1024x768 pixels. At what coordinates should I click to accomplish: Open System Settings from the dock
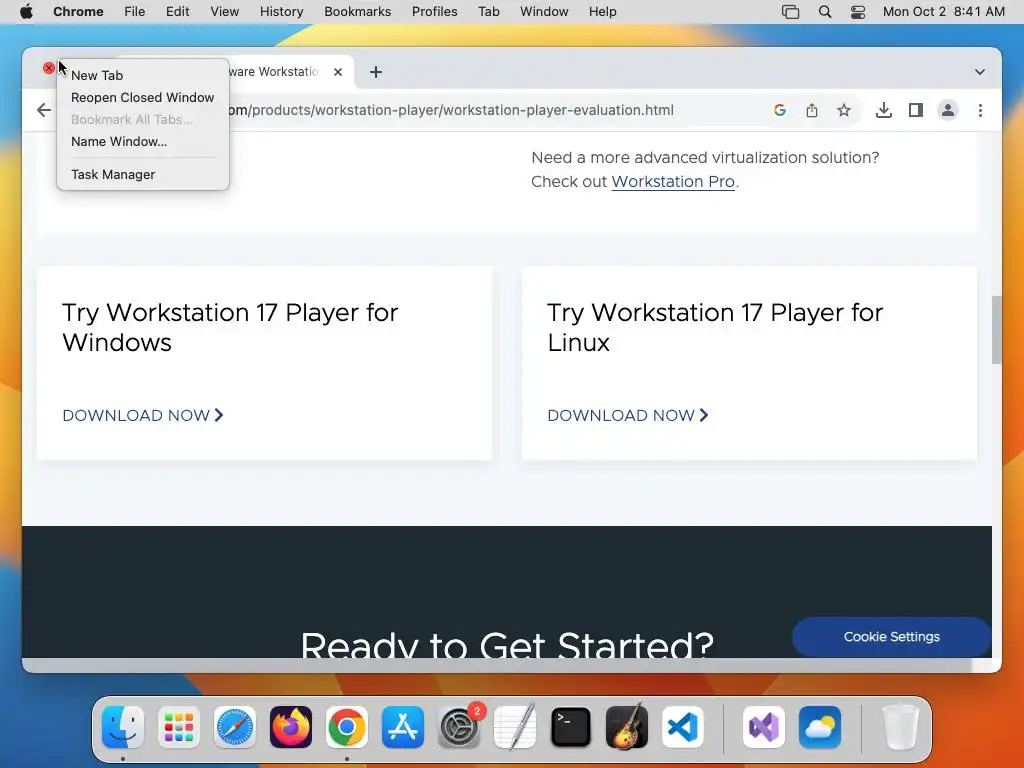458,727
